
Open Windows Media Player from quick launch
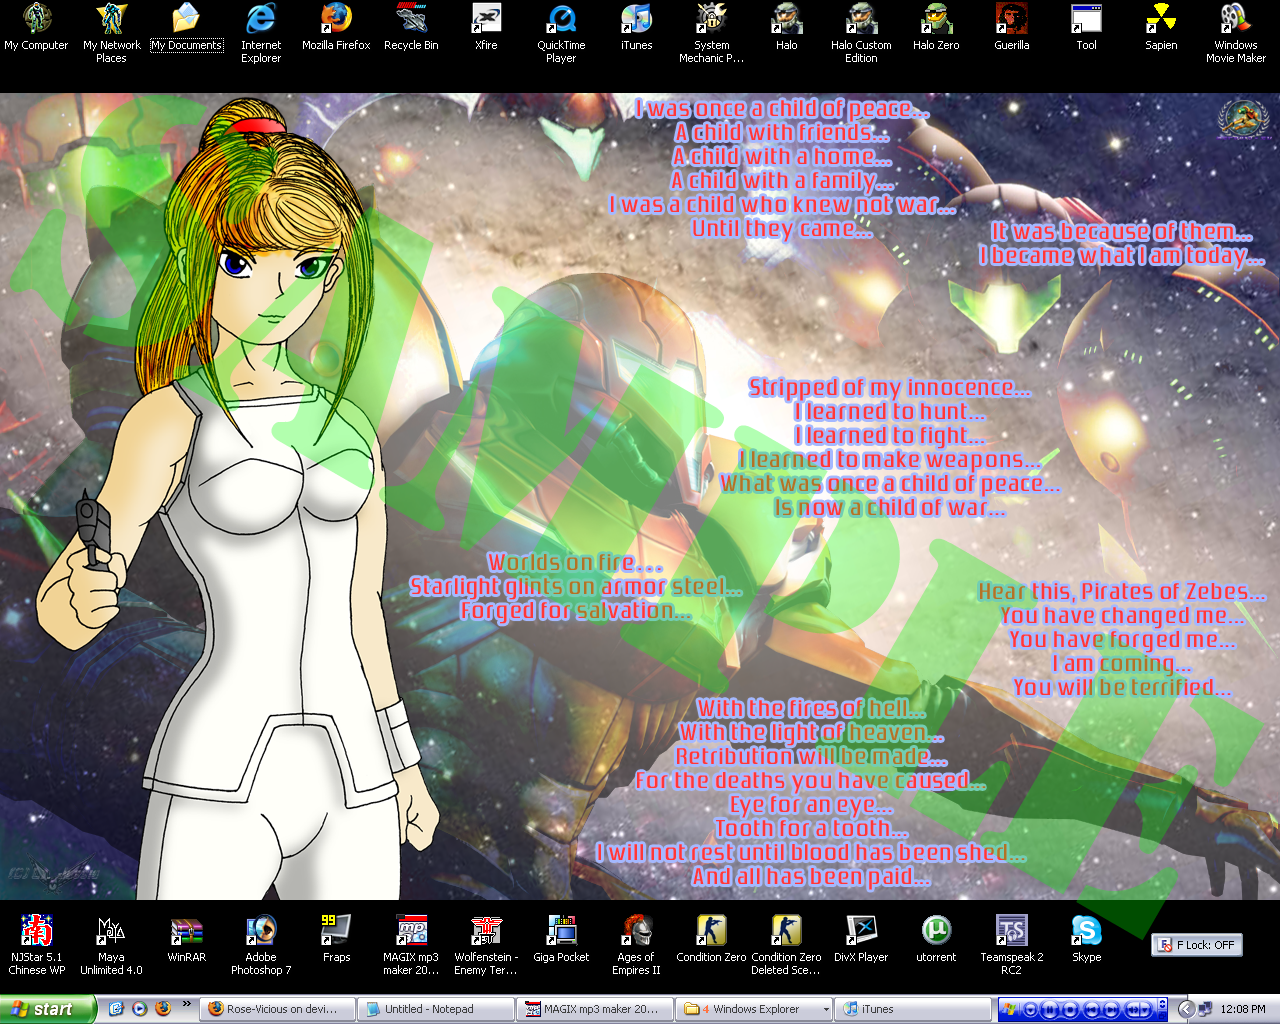140,1009
